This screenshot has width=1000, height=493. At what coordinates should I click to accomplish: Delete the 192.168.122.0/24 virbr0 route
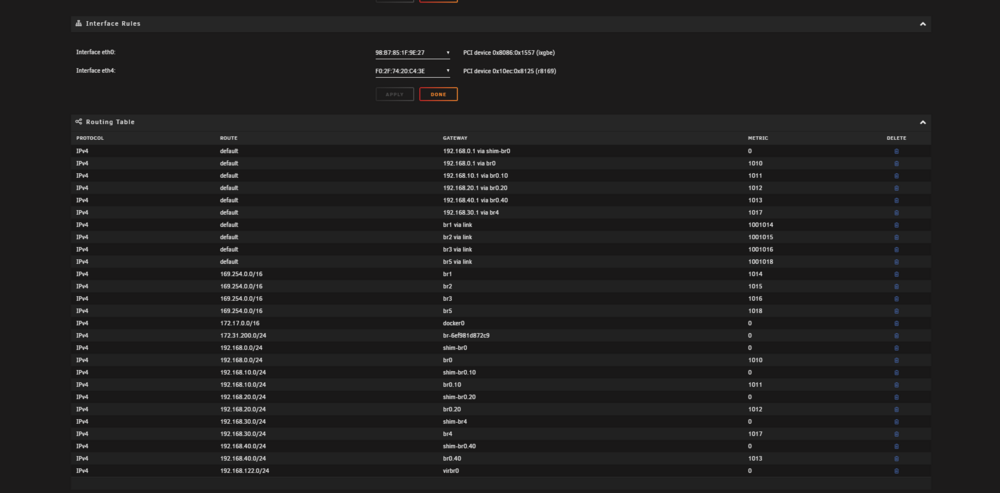point(896,471)
